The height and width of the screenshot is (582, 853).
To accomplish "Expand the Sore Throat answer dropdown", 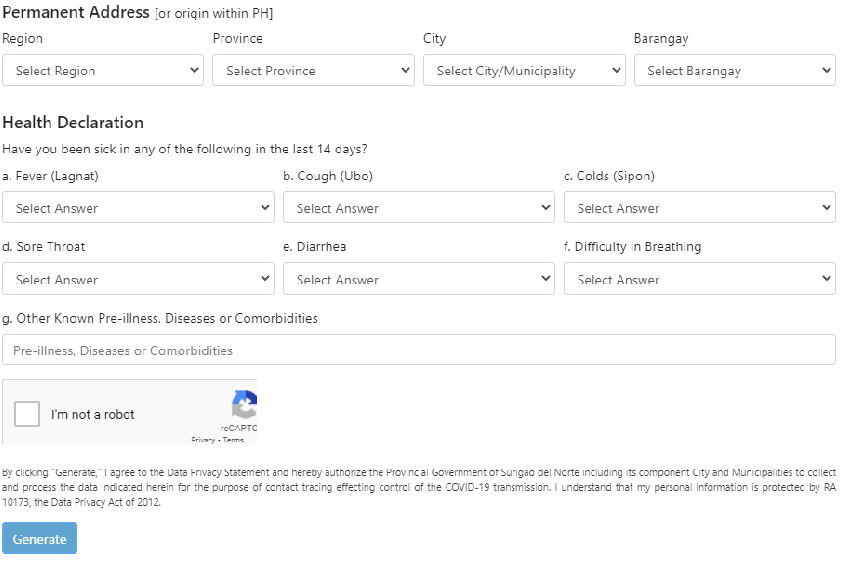I will (x=138, y=279).
